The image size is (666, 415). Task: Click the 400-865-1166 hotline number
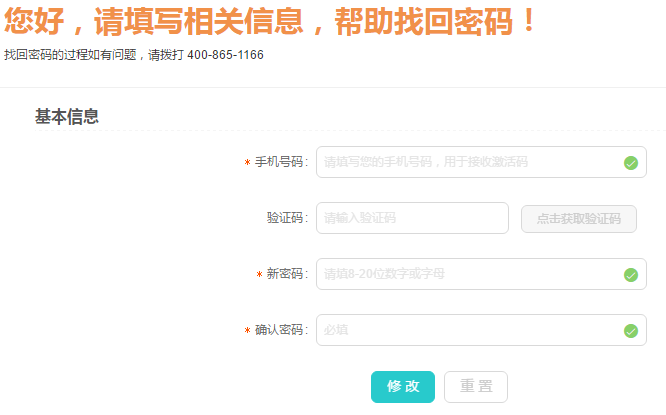(x=225, y=55)
